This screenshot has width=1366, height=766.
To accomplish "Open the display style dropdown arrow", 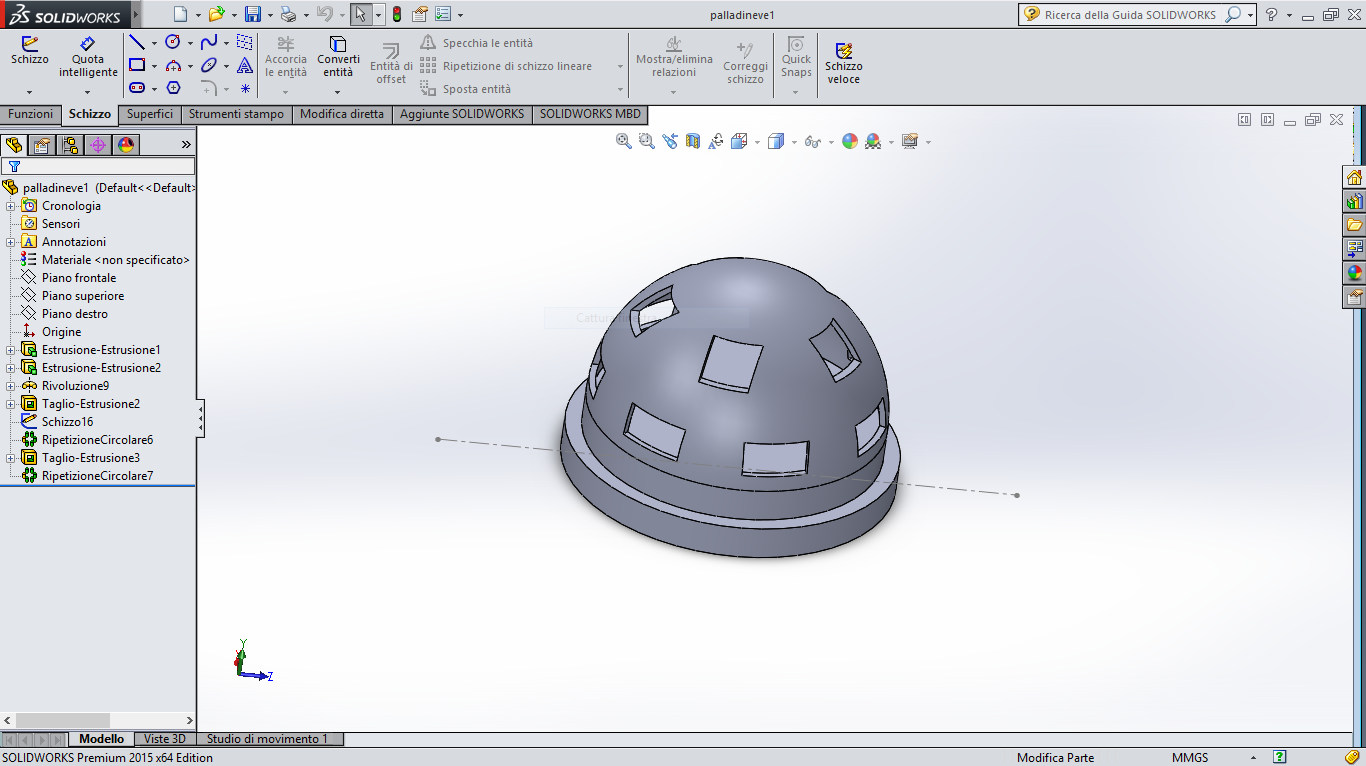I will pyautogui.click(x=794, y=142).
